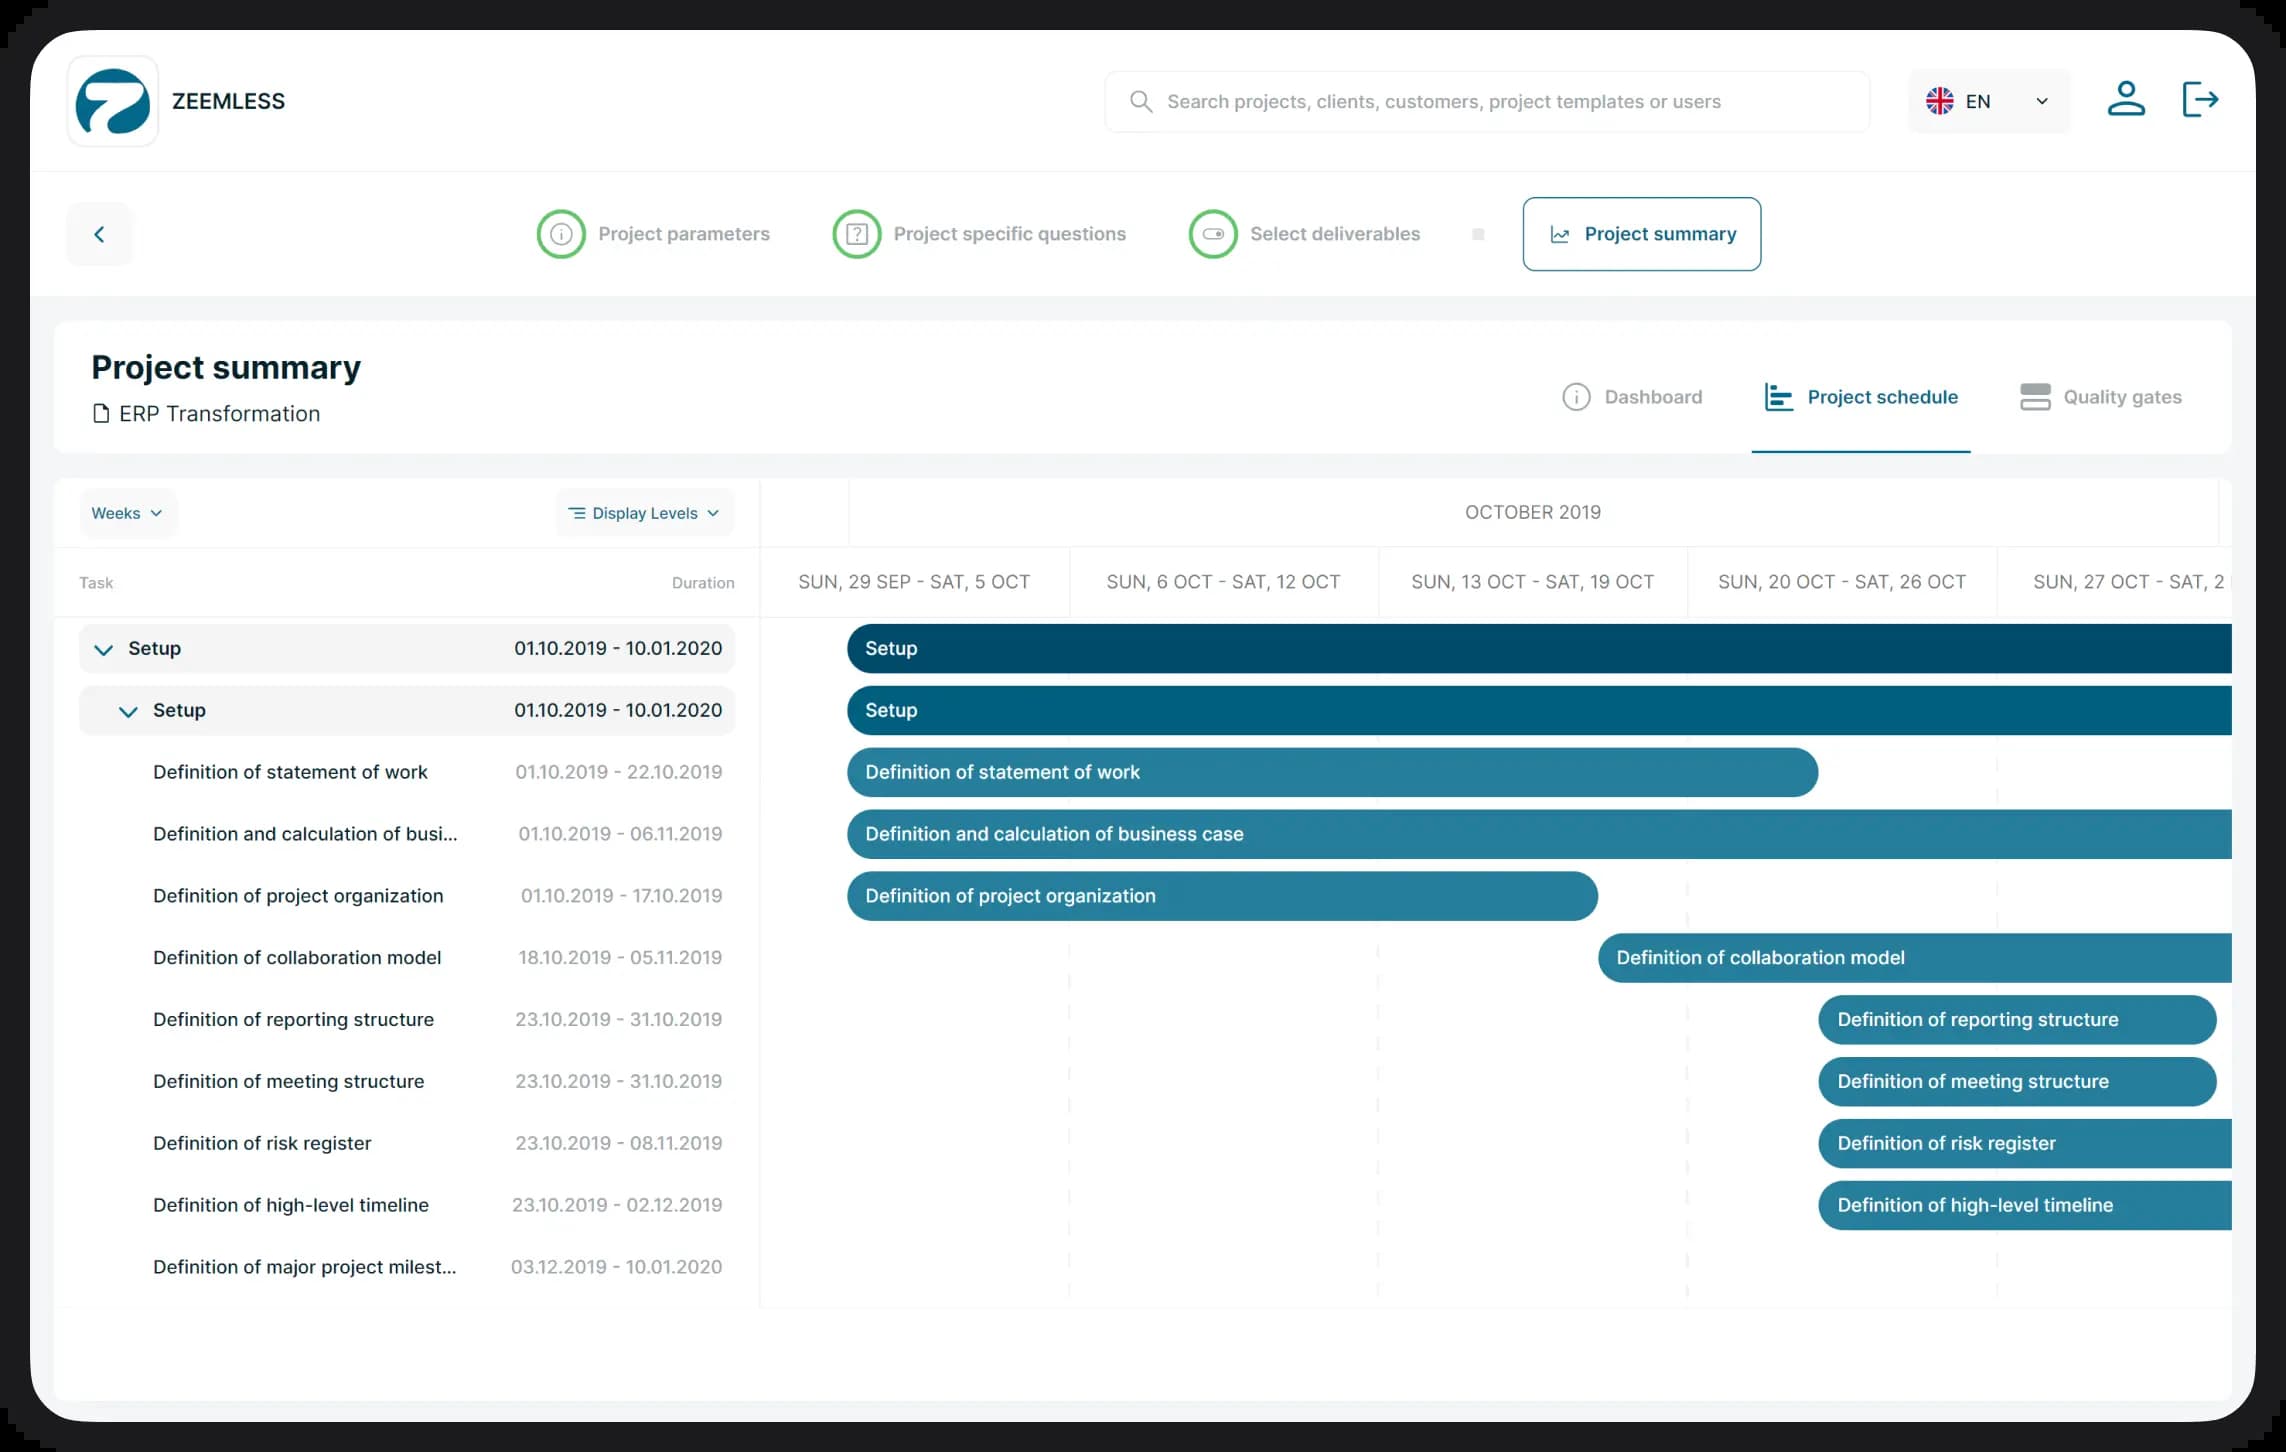The height and width of the screenshot is (1452, 2286).
Task: Click the Project summary step button
Action: (x=1641, y=234)
